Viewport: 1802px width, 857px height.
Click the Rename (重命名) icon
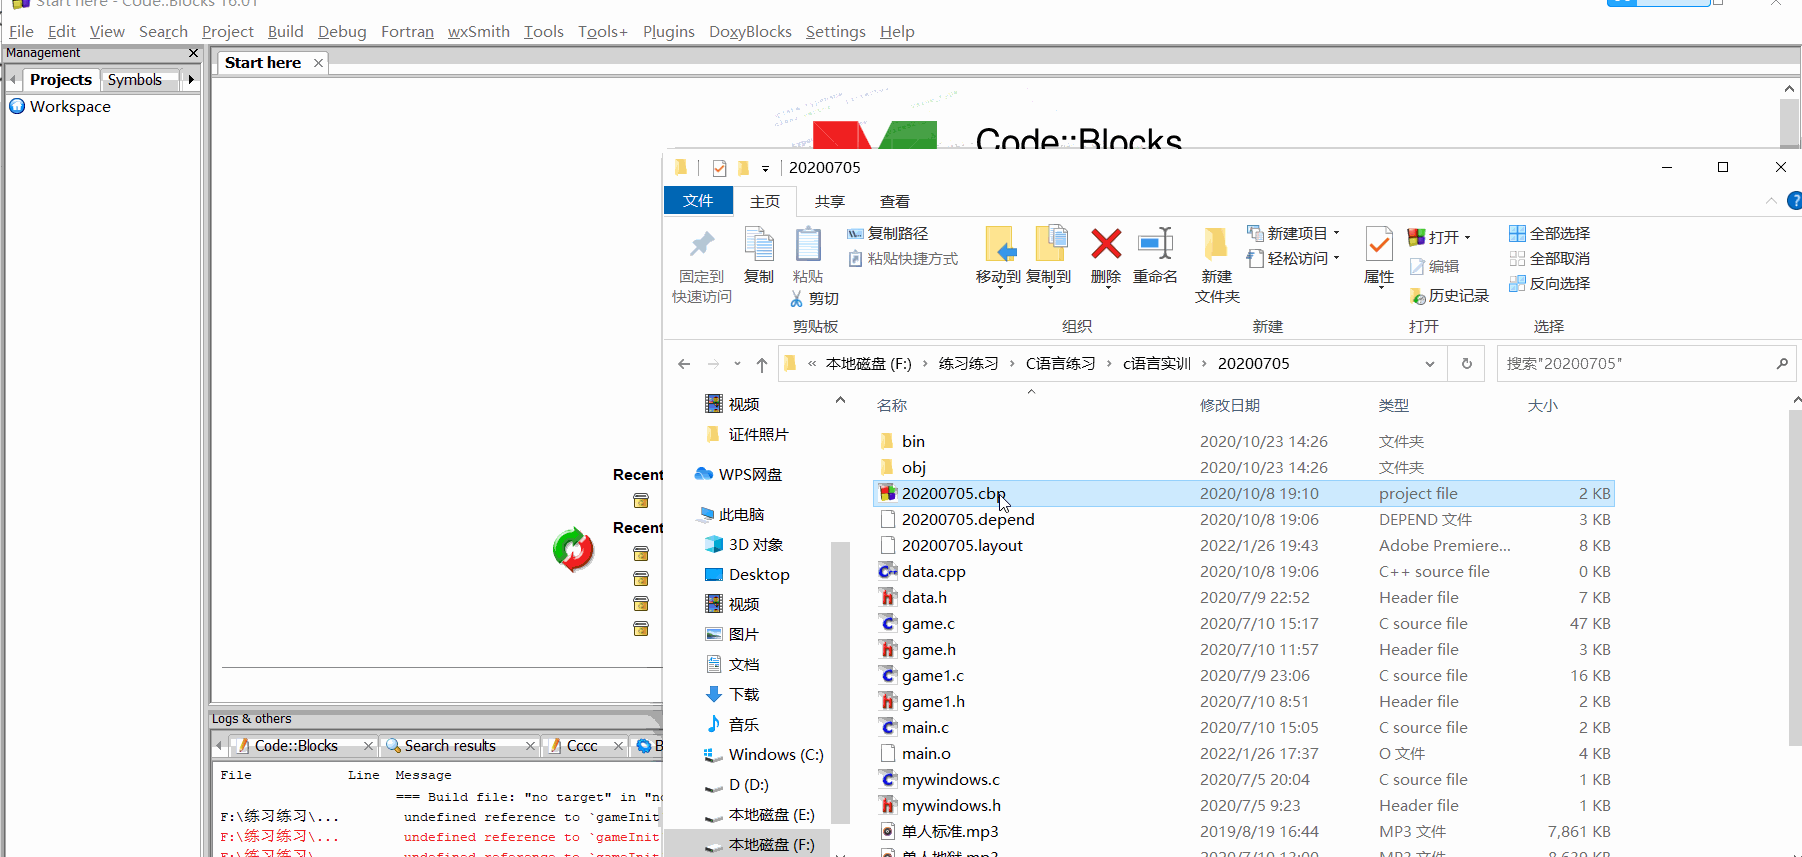1155,243
